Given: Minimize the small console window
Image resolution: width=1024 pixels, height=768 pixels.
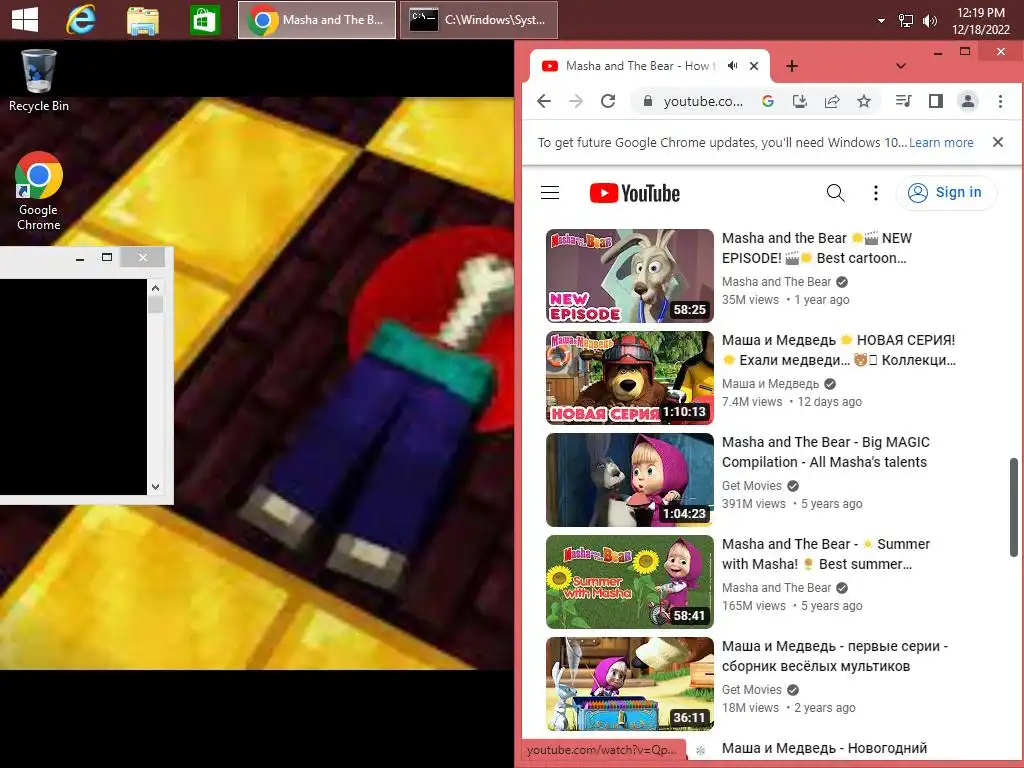Looking at the screenshot, I should (80, 258).
